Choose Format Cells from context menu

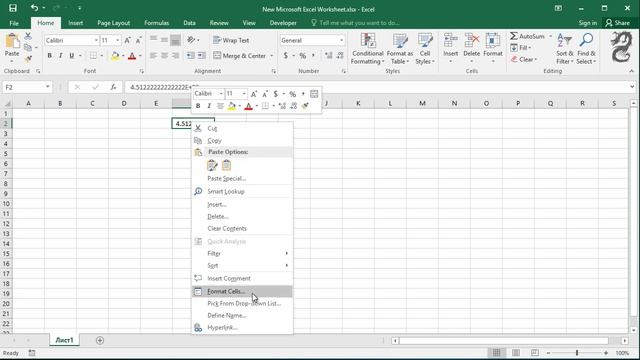click(242, 291)
